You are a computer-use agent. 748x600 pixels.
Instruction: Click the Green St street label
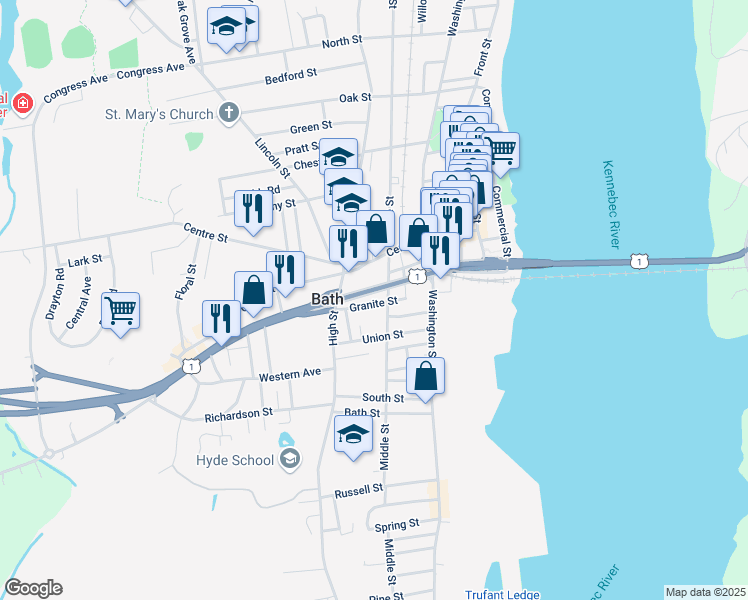tap(311, 127)
